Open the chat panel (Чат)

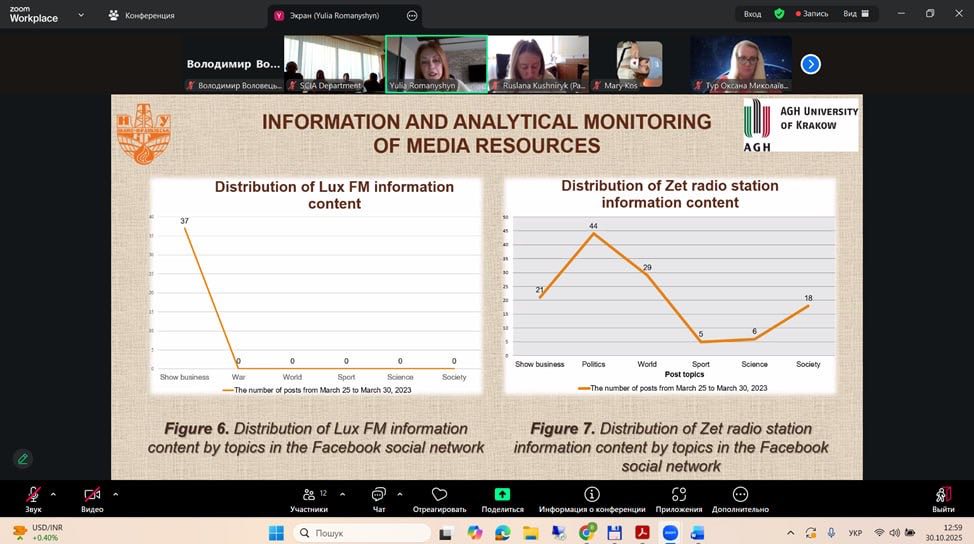379,495
